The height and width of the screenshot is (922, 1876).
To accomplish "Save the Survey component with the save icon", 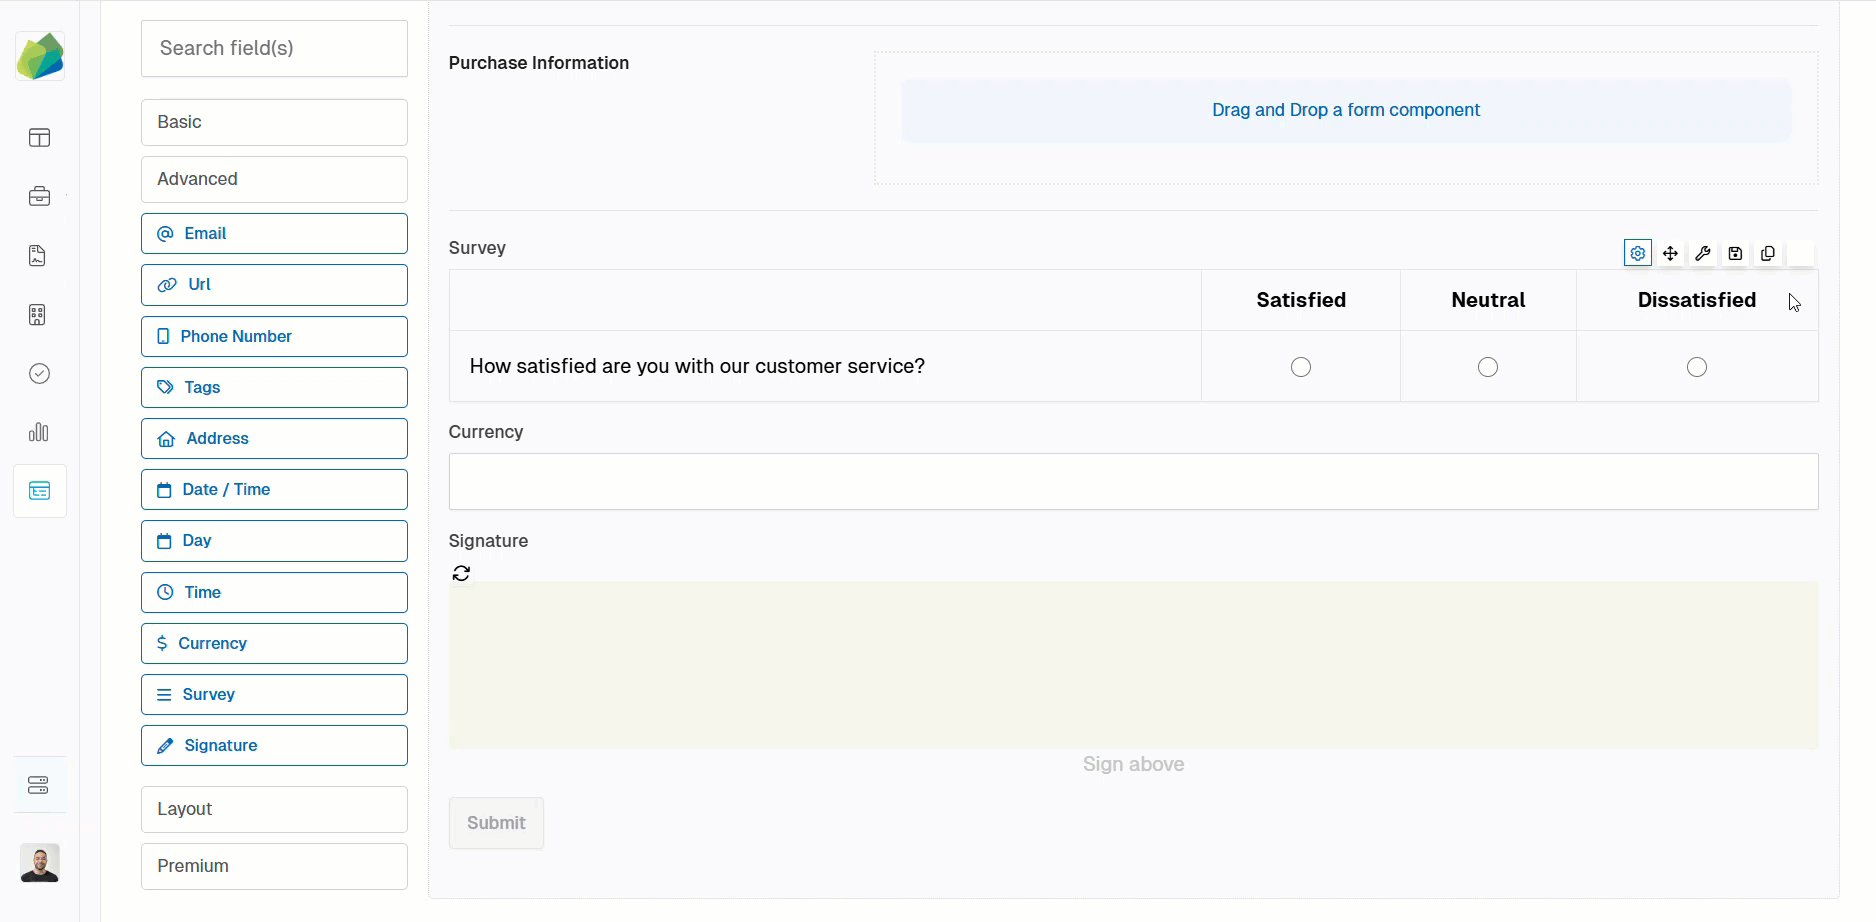I will pos(1735,253).
